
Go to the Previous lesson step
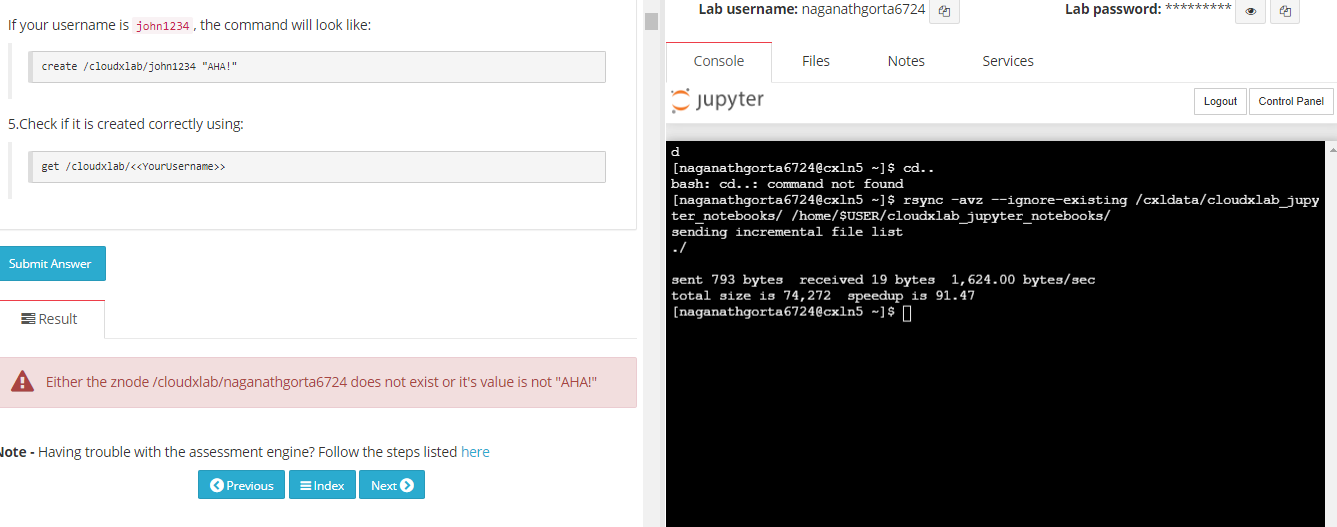coord(241,485)
